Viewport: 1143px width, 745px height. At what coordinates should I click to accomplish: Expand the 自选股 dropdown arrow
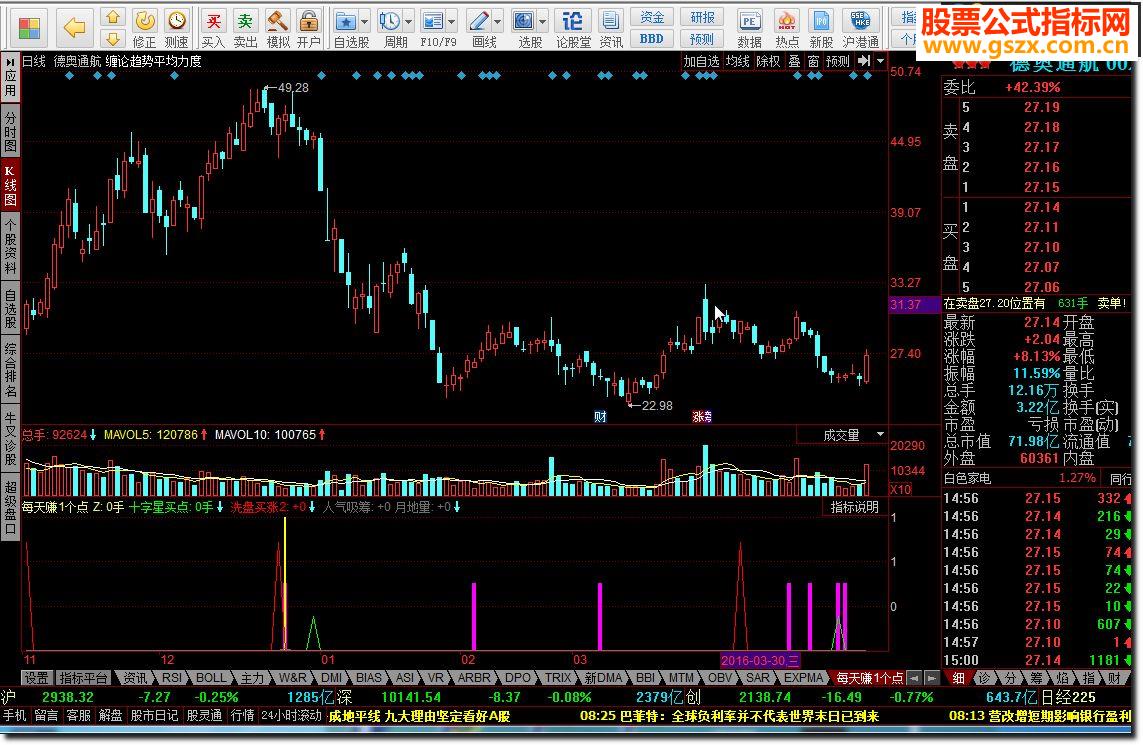pyautogui.click(x=364, y=21)
